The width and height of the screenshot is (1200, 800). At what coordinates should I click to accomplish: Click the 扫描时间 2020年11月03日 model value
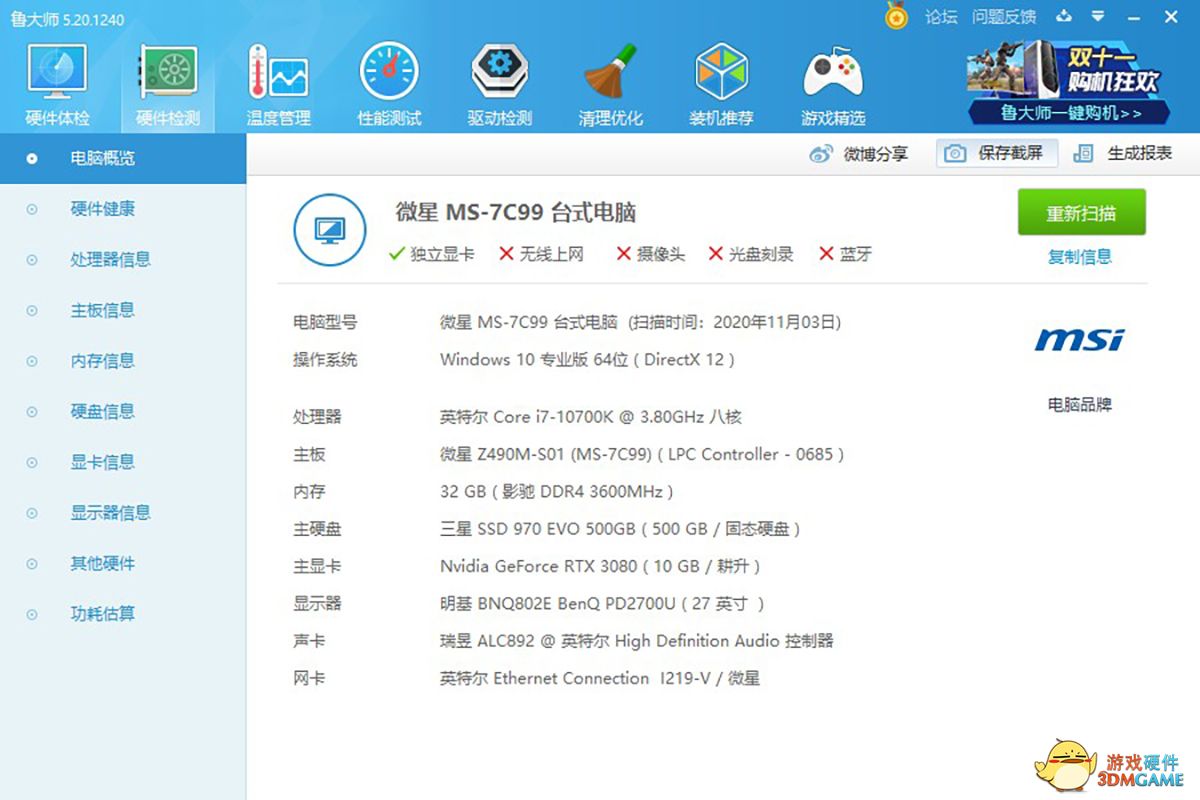click(641, 323)
